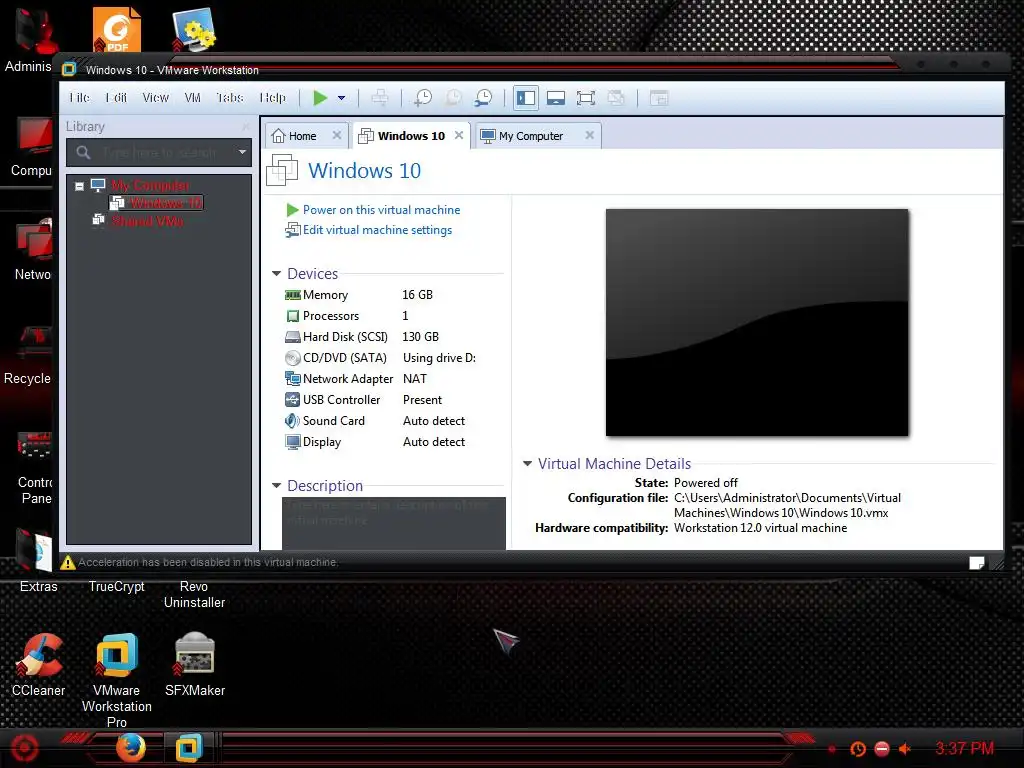The width and height of the screenshot is (1024, 768).
Task: Click the Sound Card device icon
Action: pos(293,421)
